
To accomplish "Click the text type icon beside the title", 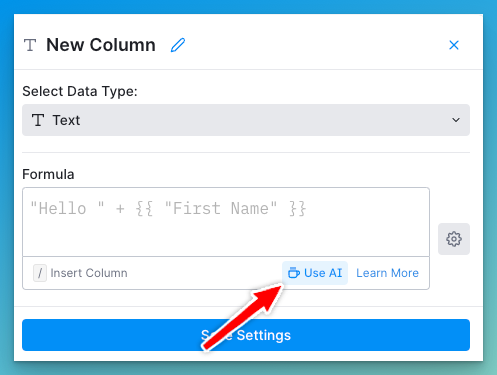I will 30,45.
